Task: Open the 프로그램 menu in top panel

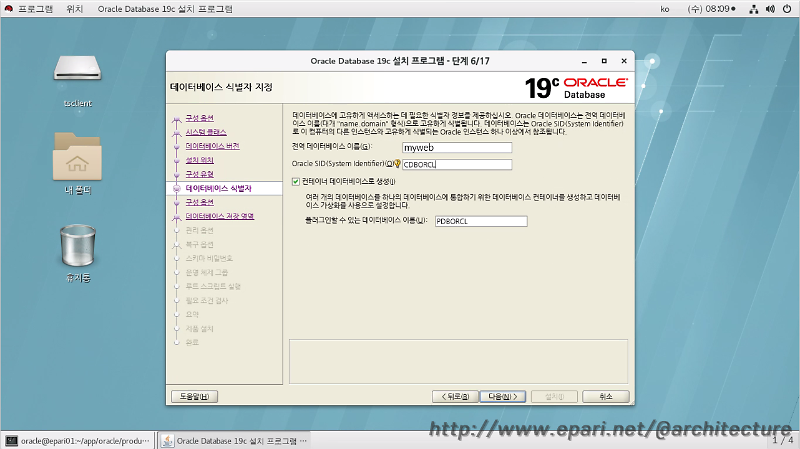Action: tap(36, 9)
